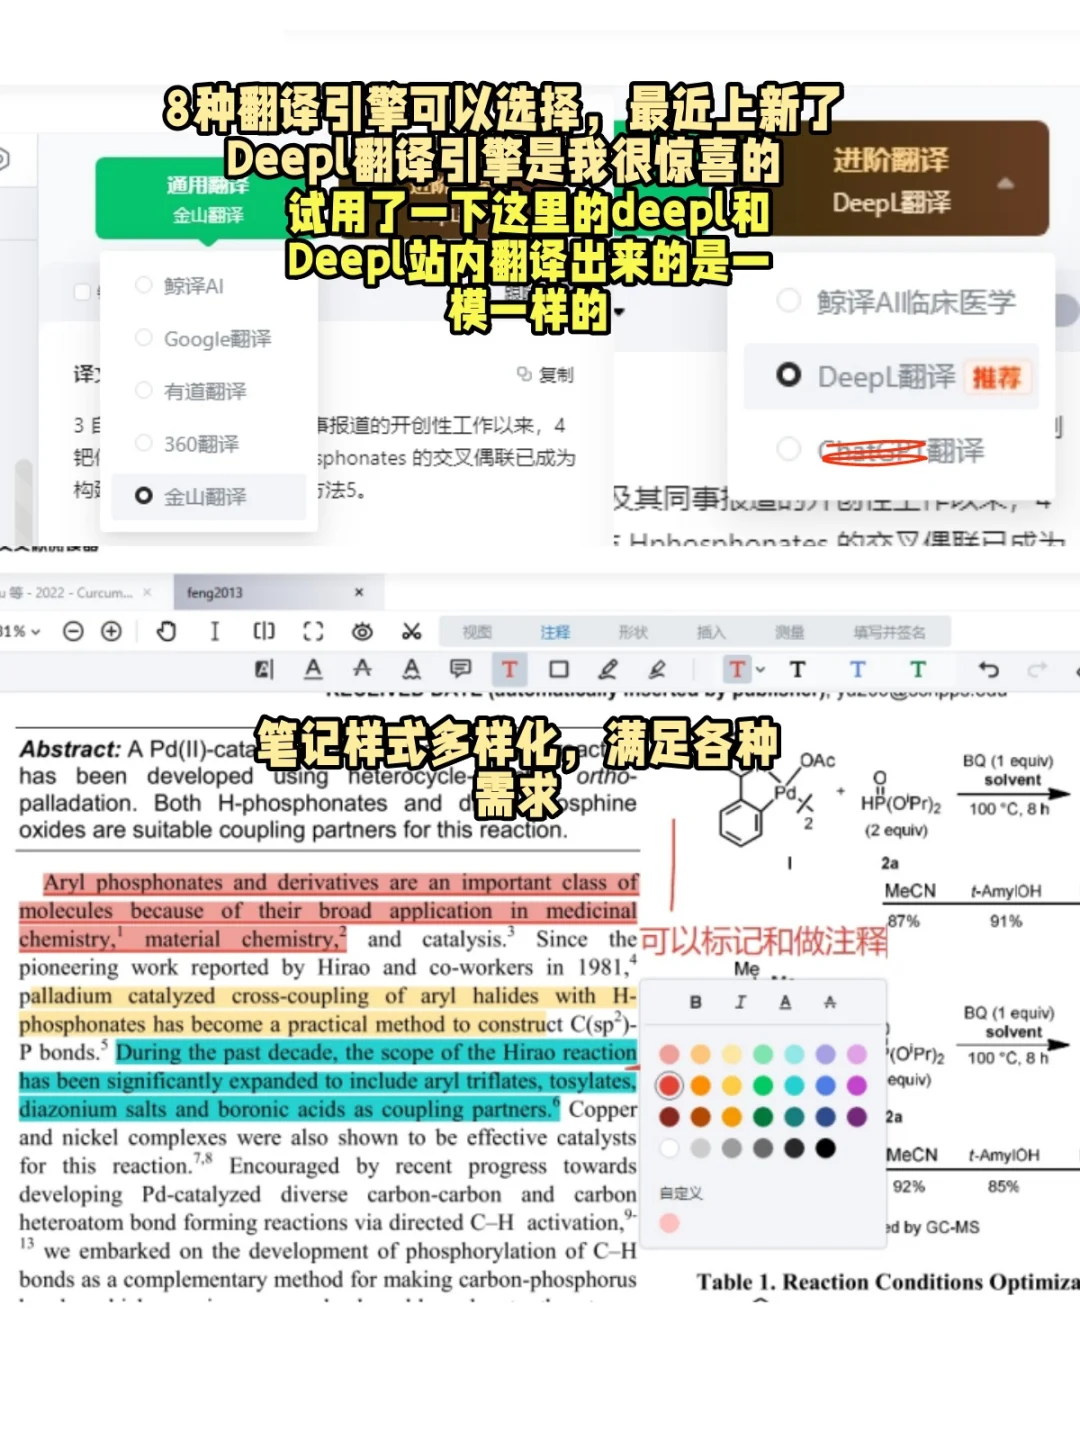
Task: Open the T annotation style dropdown
Action: (x=759, y=669)
